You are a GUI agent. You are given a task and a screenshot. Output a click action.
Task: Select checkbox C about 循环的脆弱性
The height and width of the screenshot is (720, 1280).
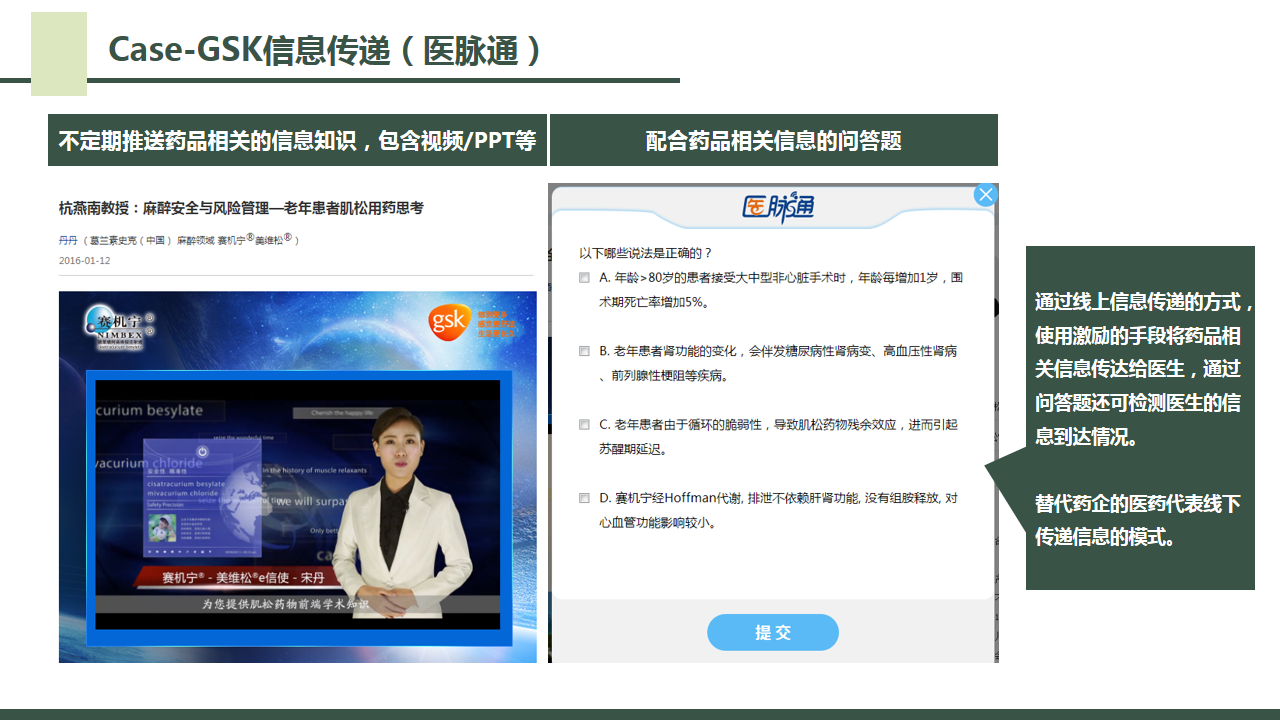pos(584,425)
